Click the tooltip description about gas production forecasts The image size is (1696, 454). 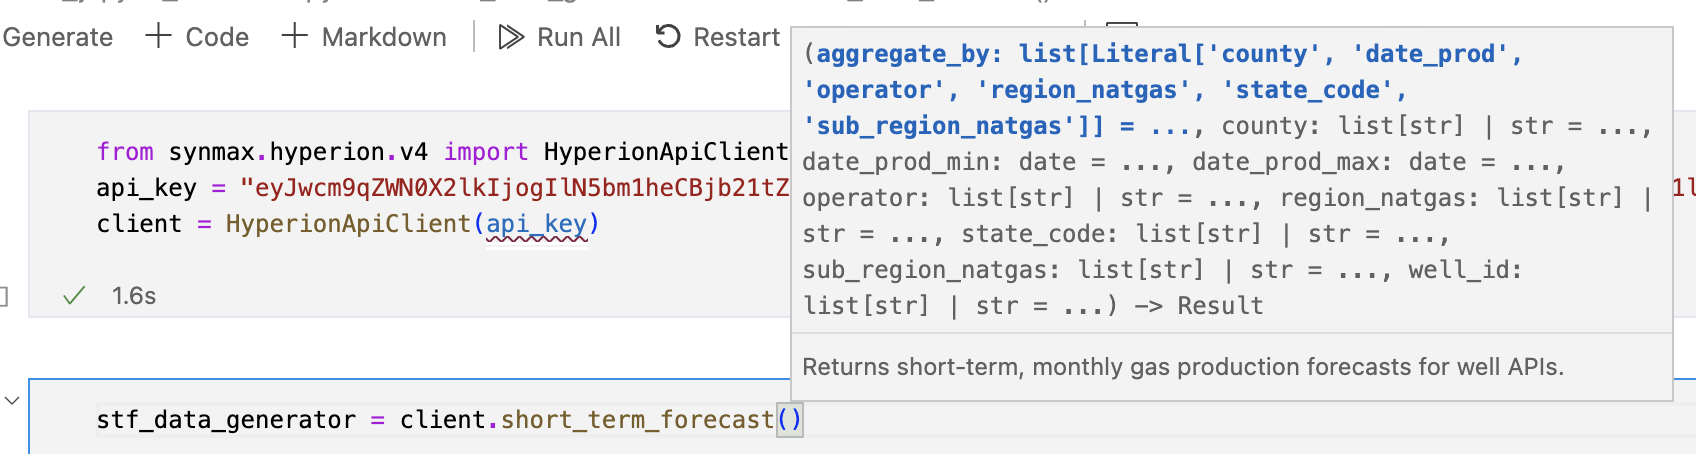(1183, 367)
